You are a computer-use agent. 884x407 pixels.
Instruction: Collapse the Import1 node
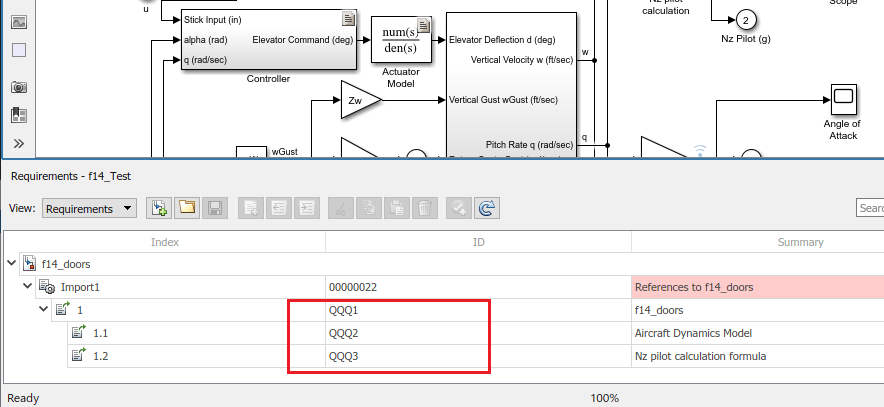point(27,286)
